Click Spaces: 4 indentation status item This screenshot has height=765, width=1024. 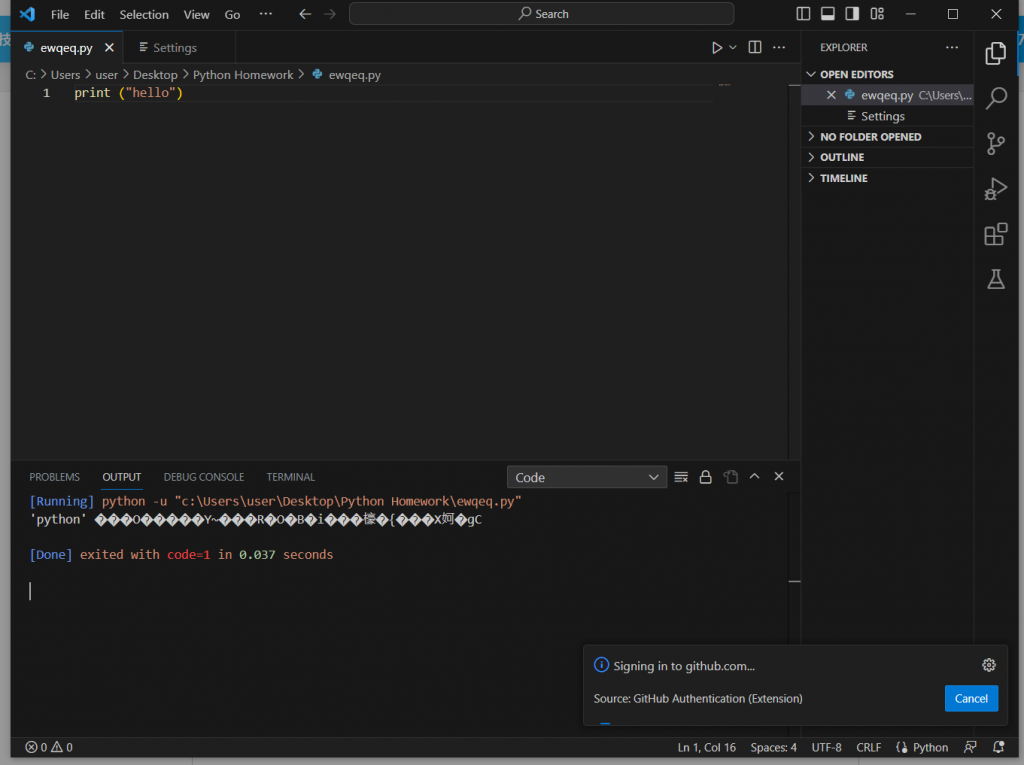coord(773,747)
